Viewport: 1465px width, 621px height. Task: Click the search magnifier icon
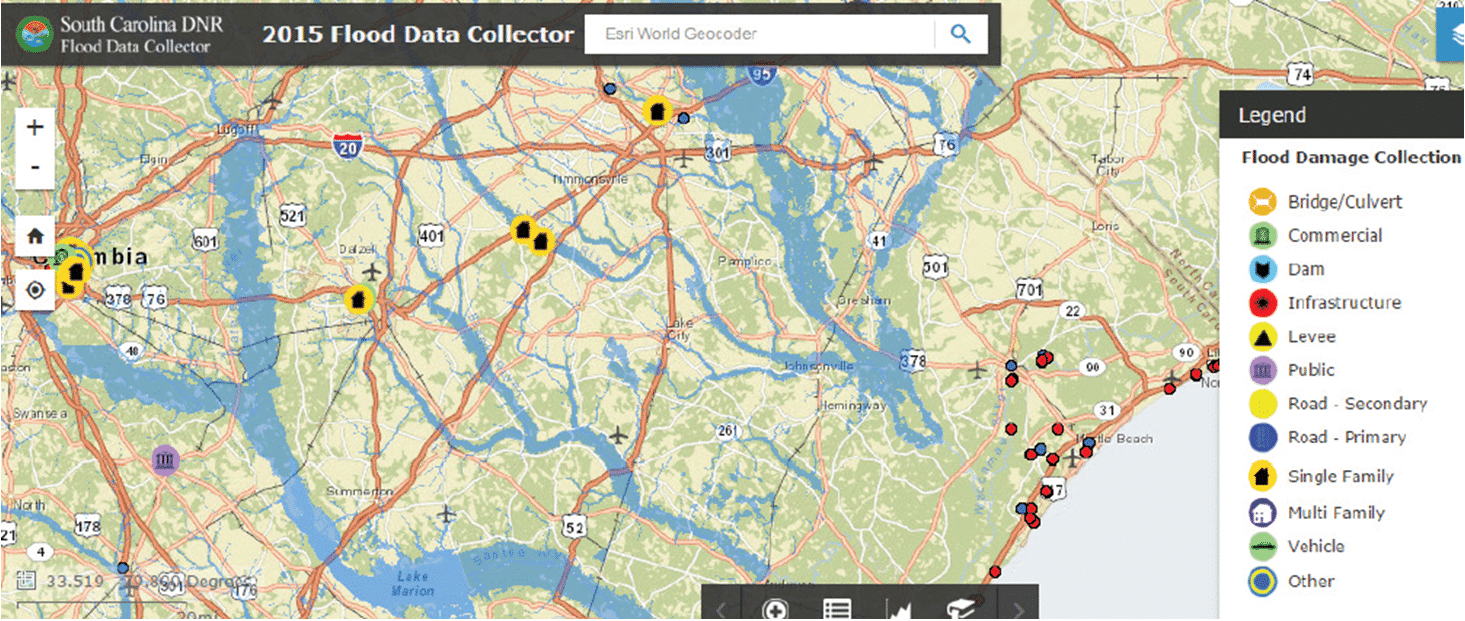pyautogui.click(x=960, y=33)
